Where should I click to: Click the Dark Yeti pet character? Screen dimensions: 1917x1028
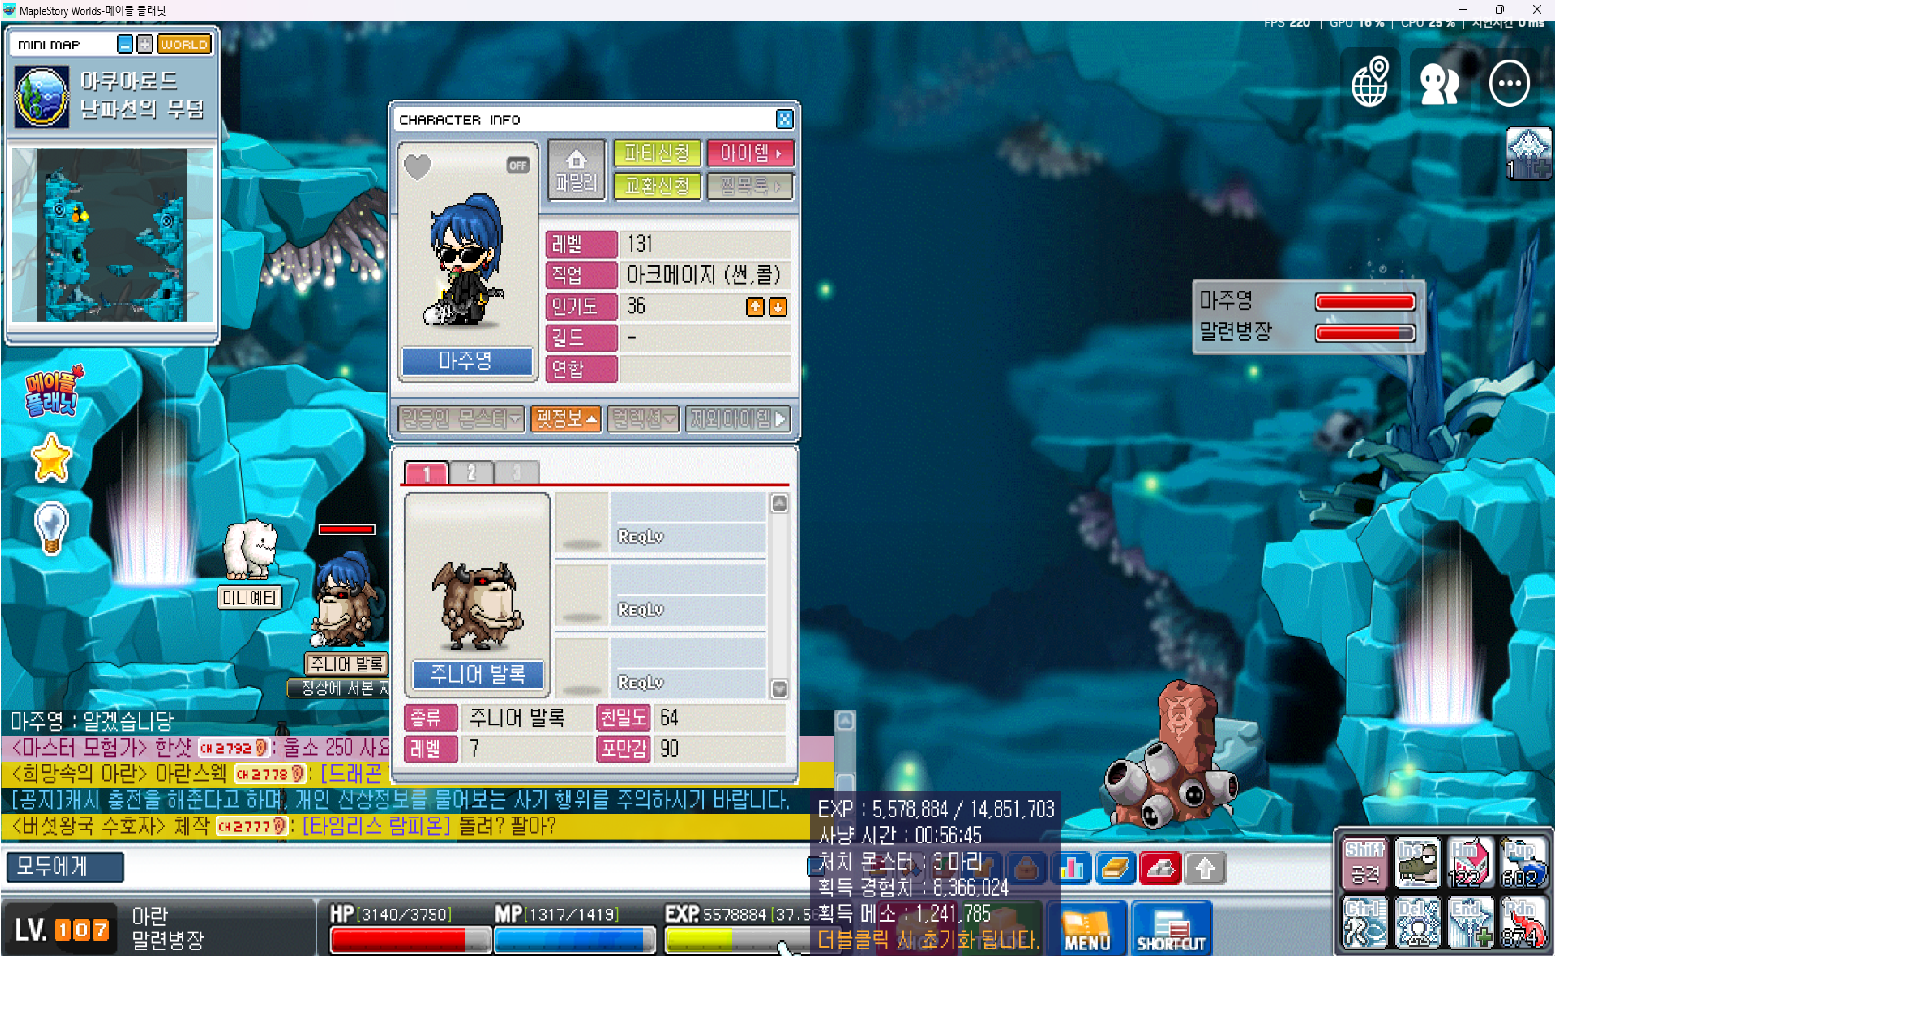point(251,550)
